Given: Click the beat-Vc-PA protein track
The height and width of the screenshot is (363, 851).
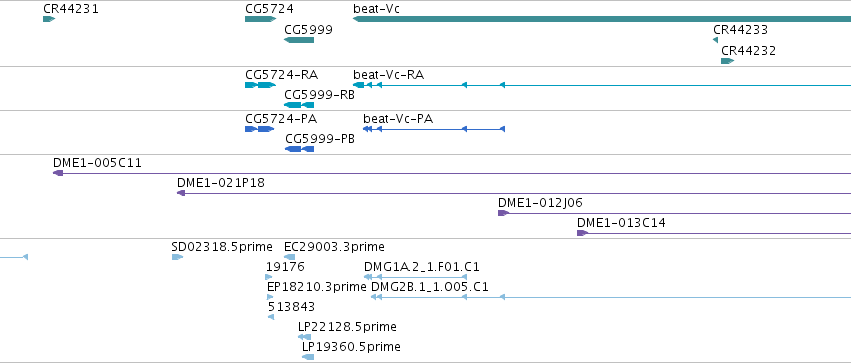Looking at the screenshot, I should 434,129.
